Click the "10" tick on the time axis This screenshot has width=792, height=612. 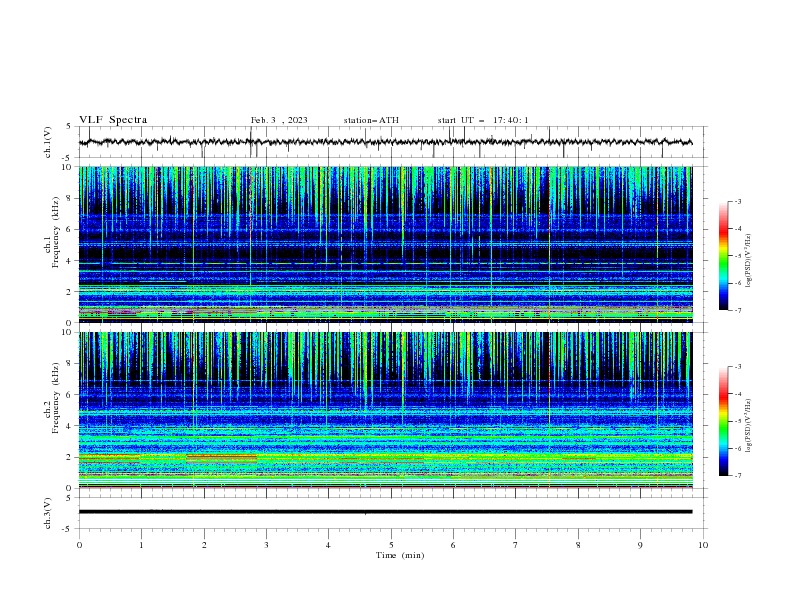(703, 545)
